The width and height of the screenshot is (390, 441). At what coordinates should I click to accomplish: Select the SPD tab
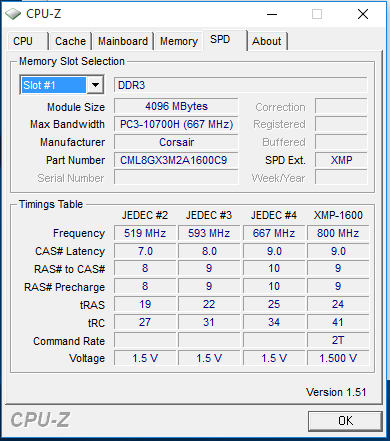coord(225,40)
